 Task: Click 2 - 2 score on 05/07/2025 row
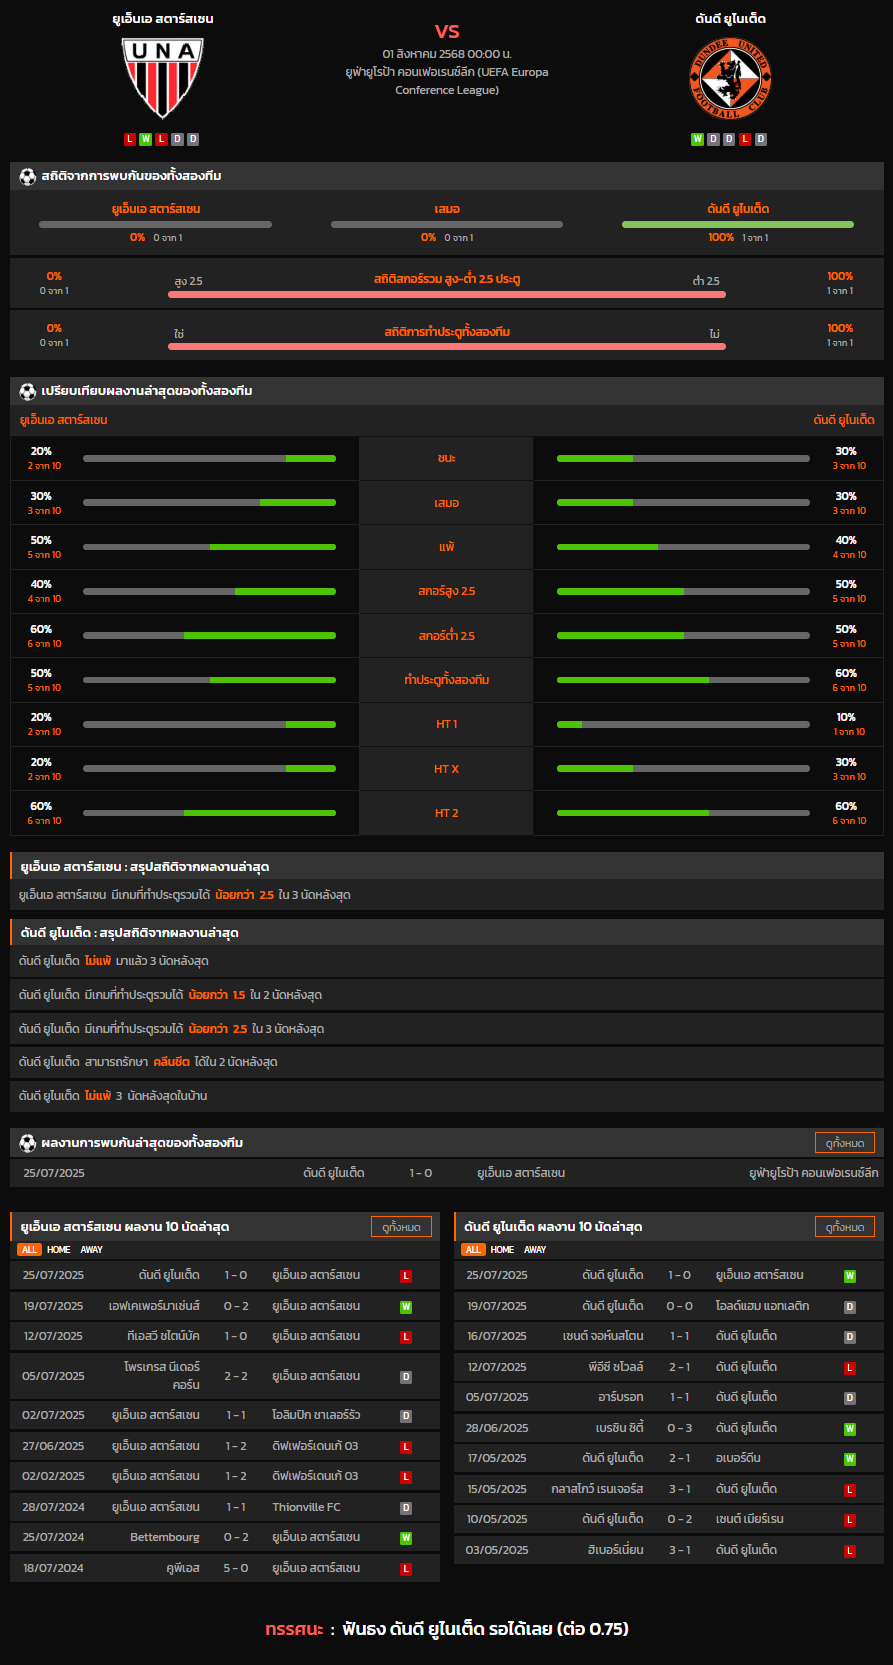(x=236, y=1376)
